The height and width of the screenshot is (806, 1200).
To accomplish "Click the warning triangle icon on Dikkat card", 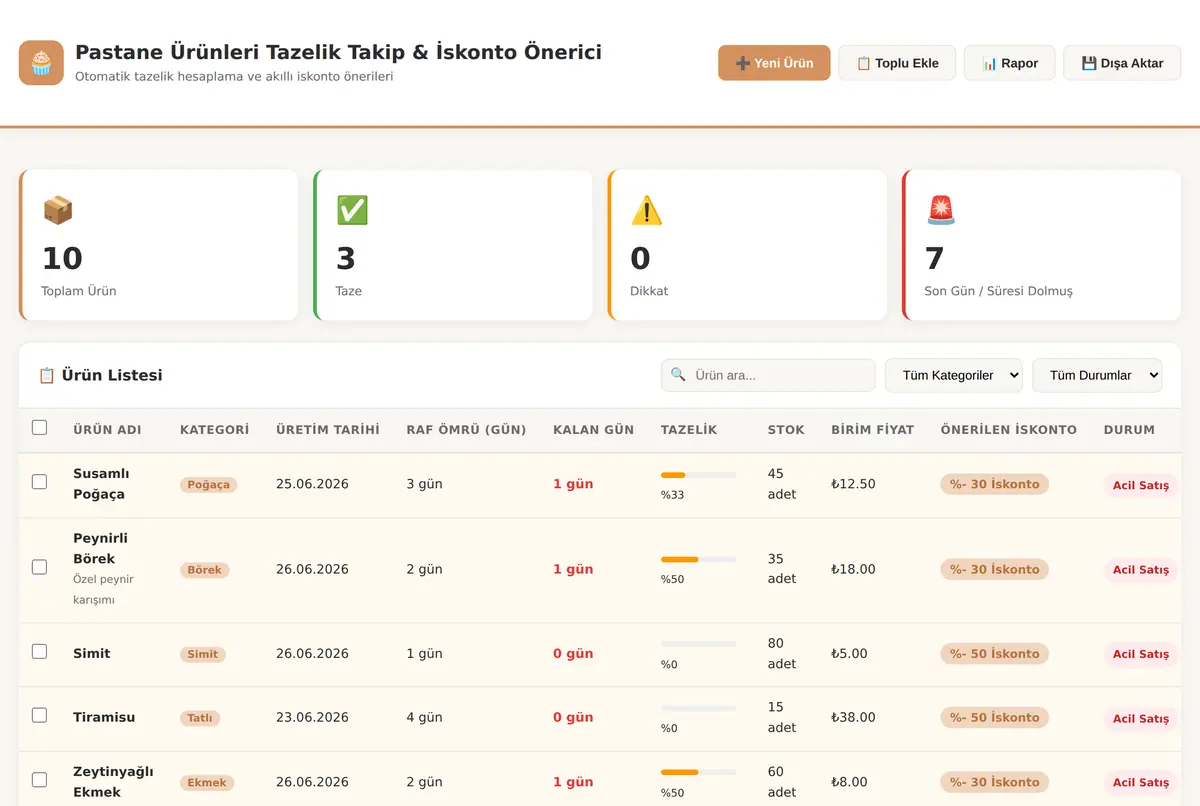I will [x=646, y=210].
